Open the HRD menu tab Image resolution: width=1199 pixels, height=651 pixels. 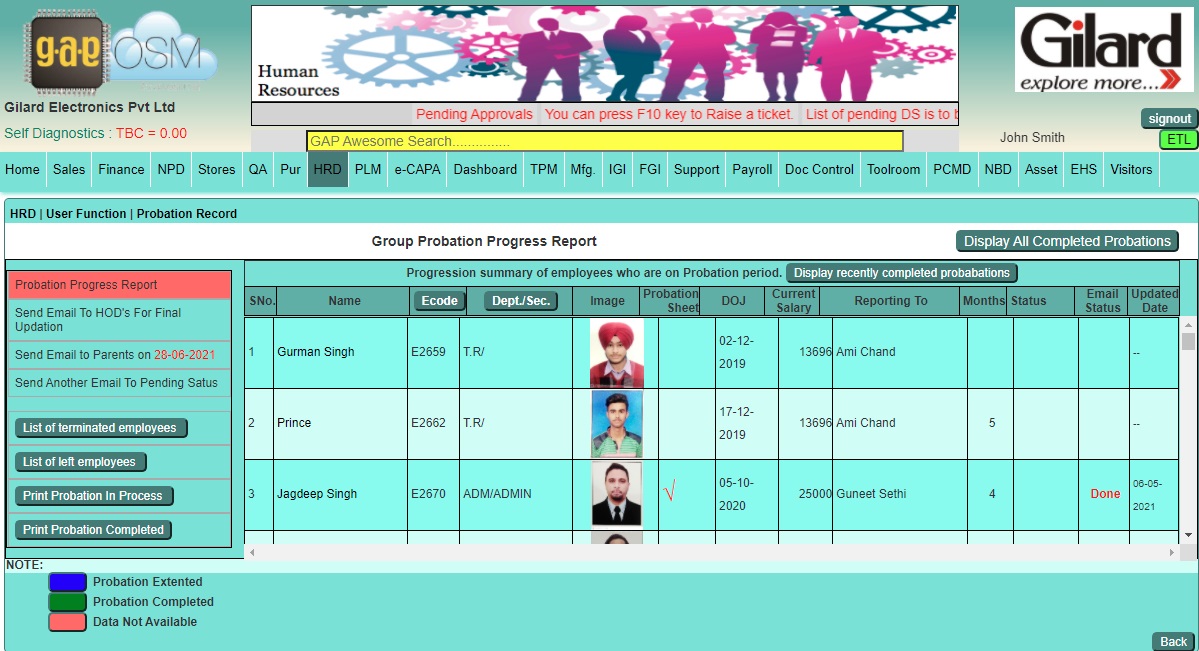[x=327, y=170]
